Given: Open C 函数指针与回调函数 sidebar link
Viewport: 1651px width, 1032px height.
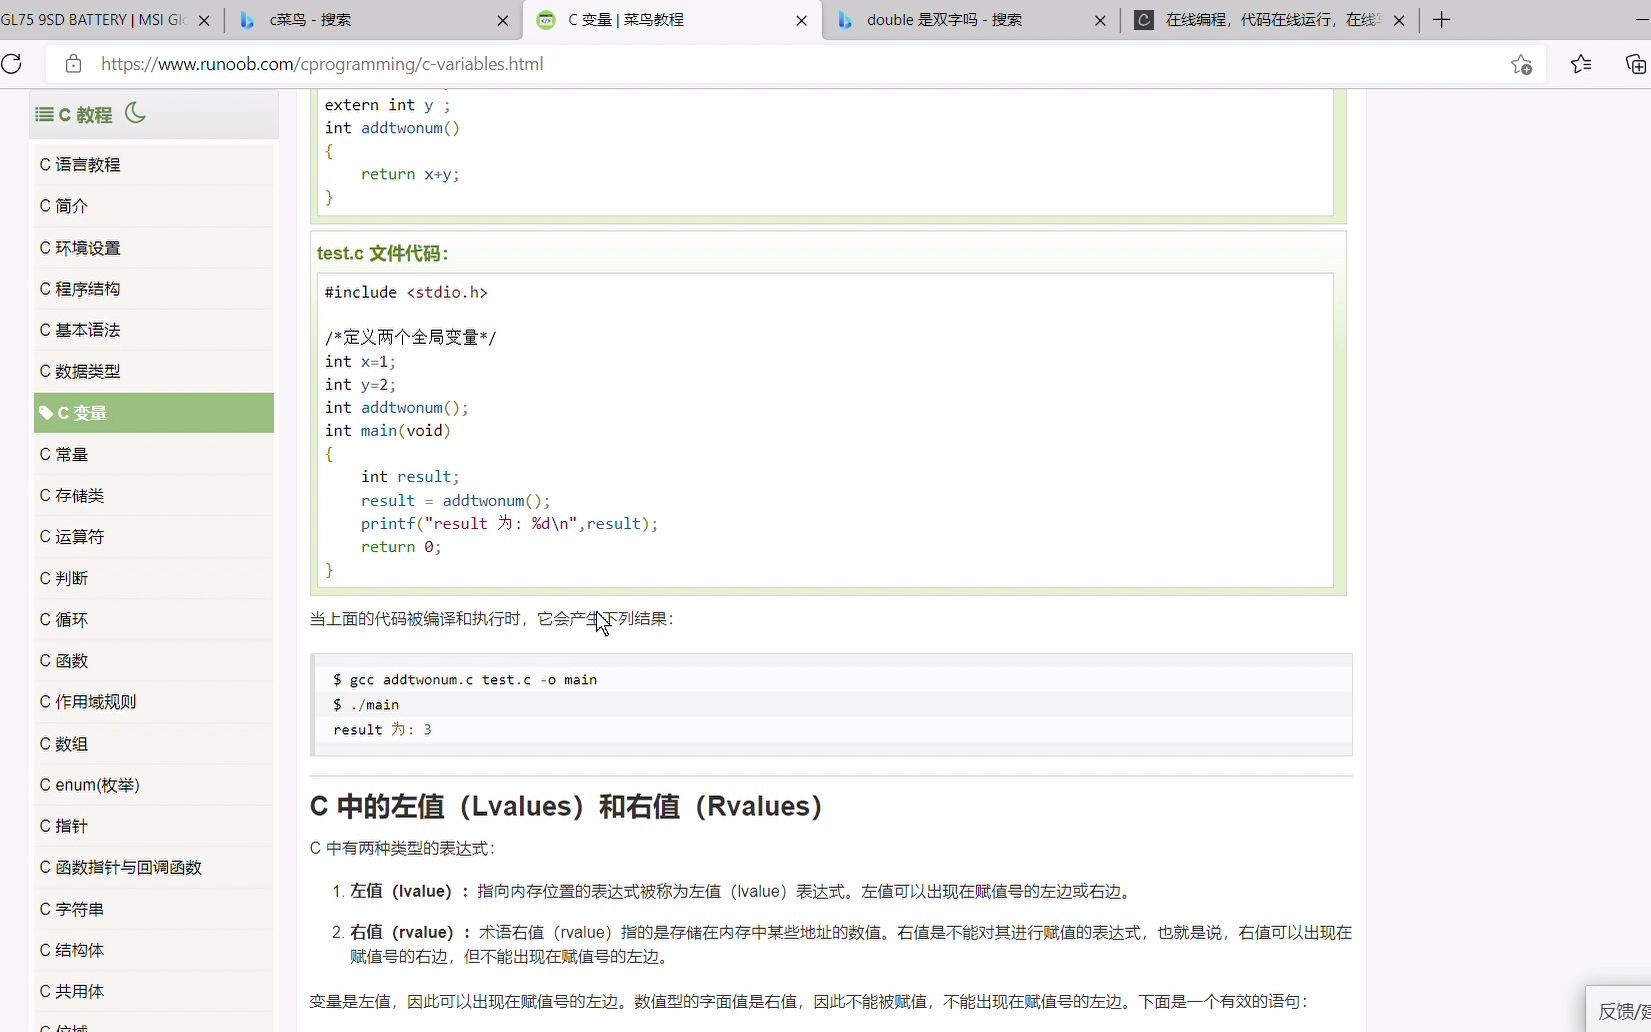Looking at the screenshot, I should pos(154,868).
